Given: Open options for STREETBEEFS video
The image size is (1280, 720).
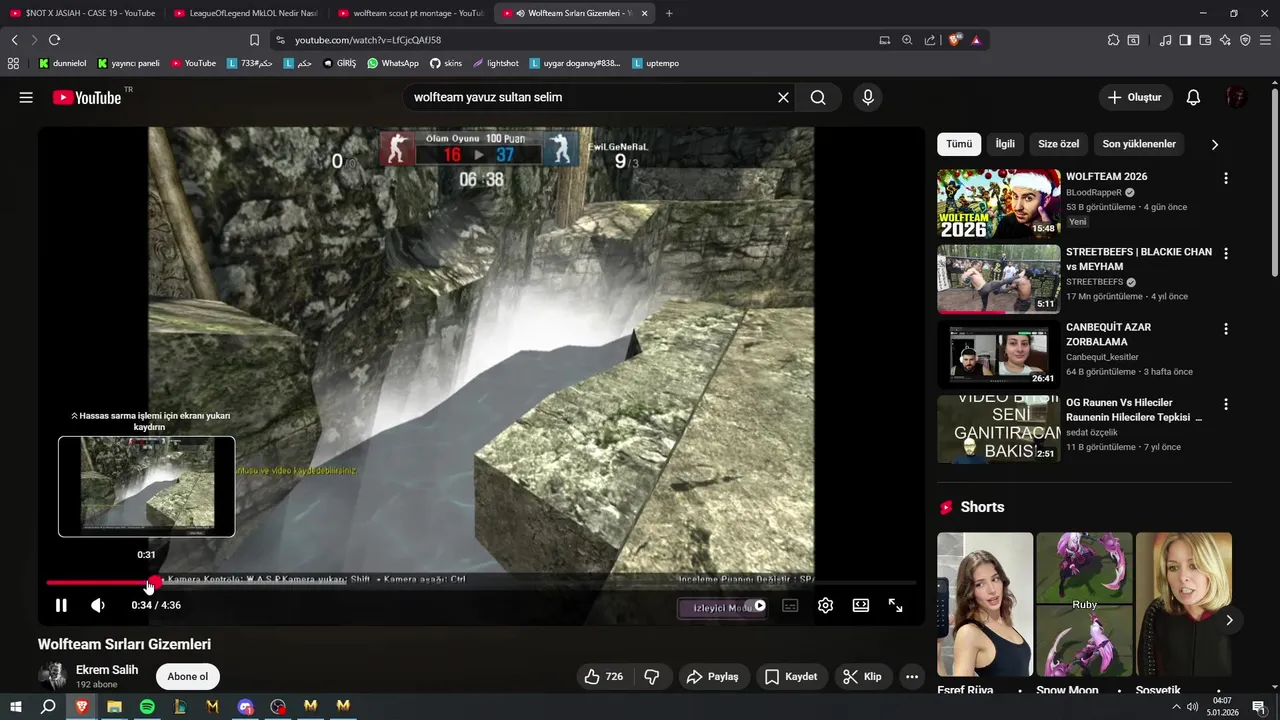Looking at the screenshot, I should [x=1226, y=254].
